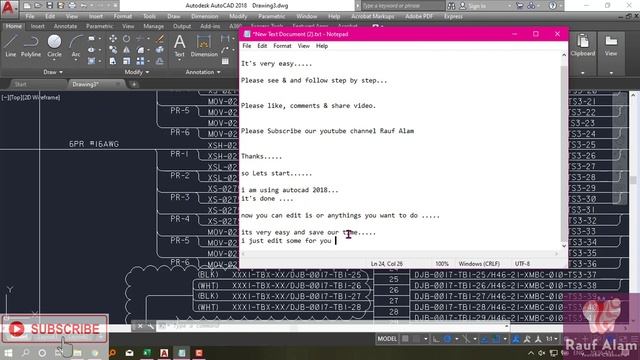Screen dimensions: 640x360
Task: Click the Windows Start button
Action: (x=8, y=353)
